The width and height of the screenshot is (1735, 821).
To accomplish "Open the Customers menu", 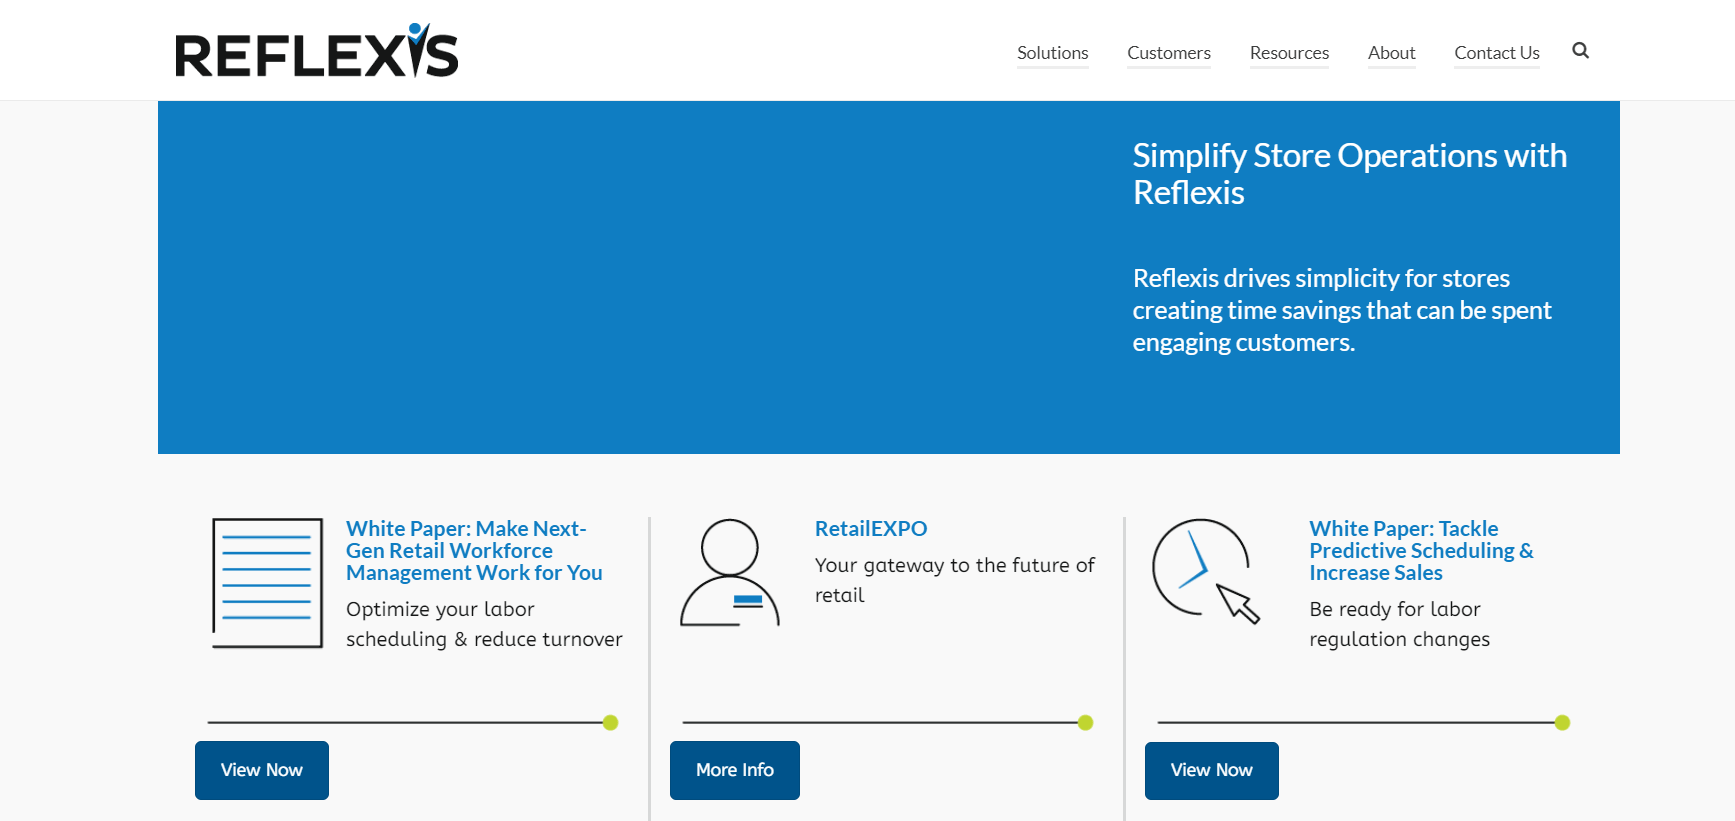I will click(1168, 53).
